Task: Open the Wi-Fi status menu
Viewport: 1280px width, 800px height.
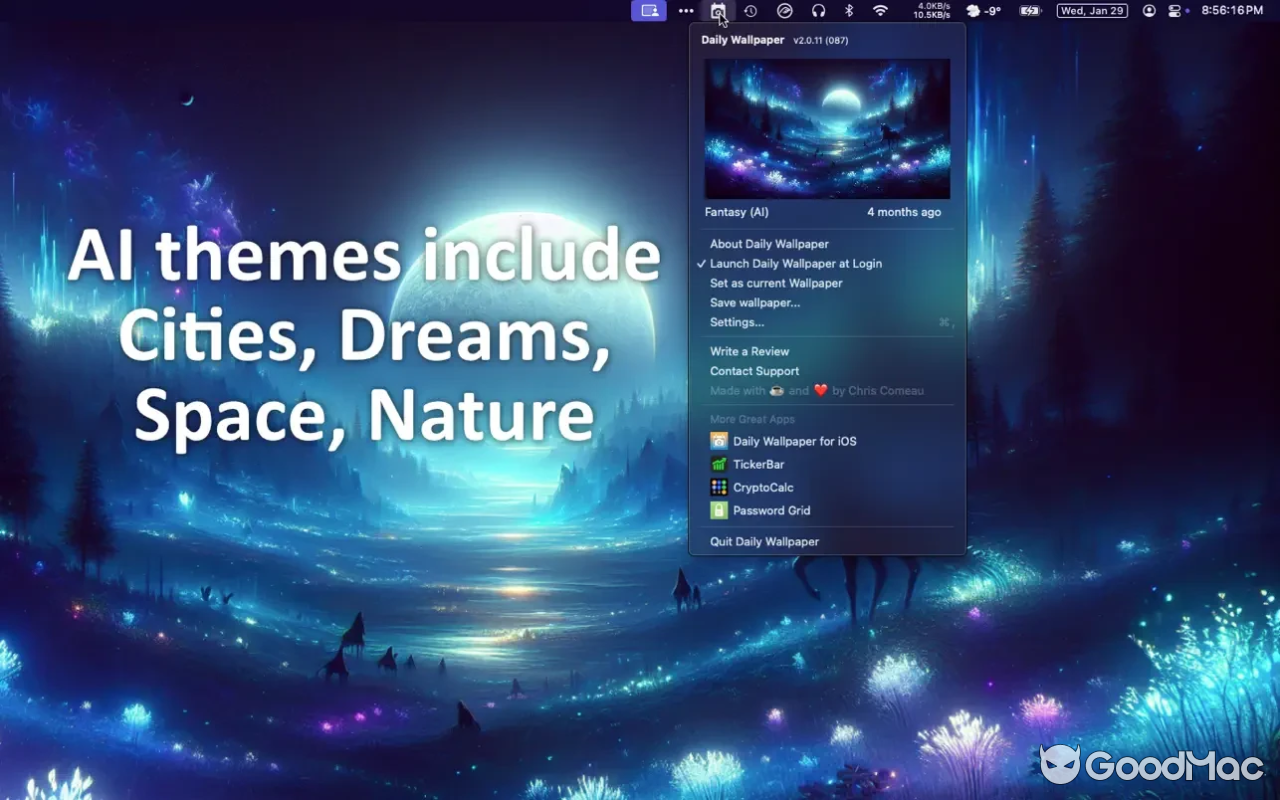Action: click(x=880, y=11)
